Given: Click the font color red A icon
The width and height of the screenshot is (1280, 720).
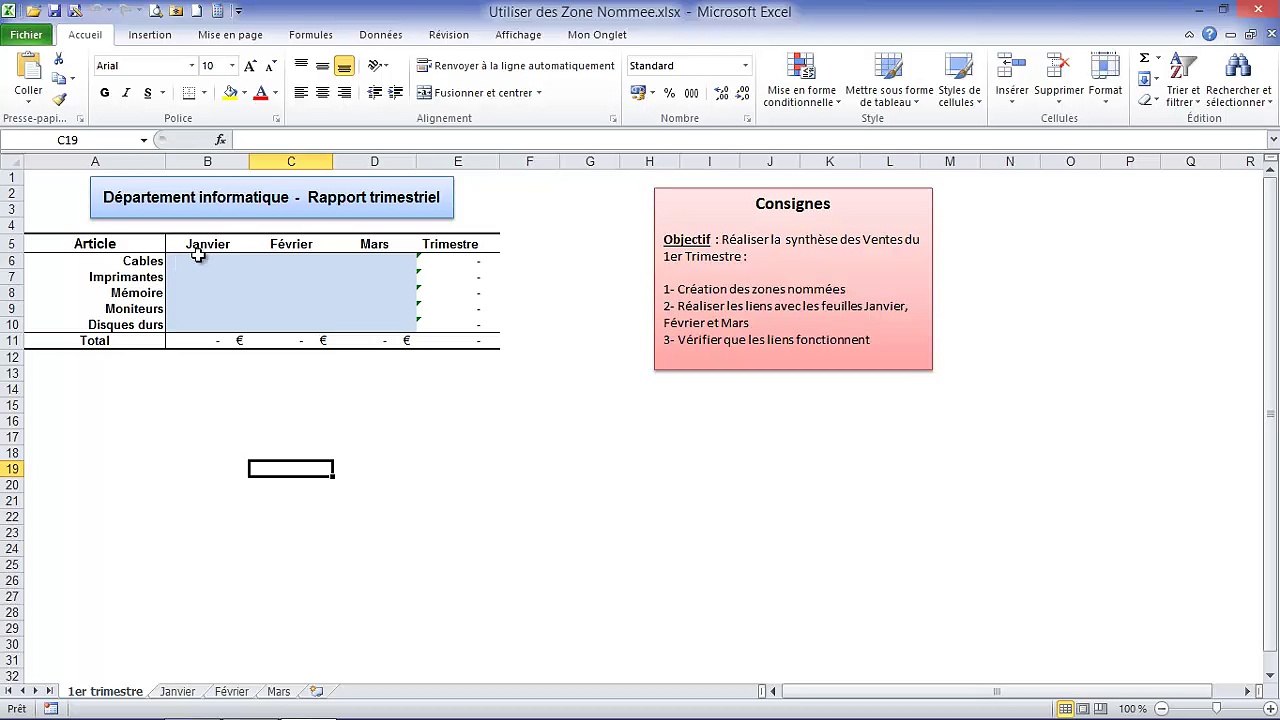Looking at the screenshot, I should pyautogui.click(x=261, y=93).
